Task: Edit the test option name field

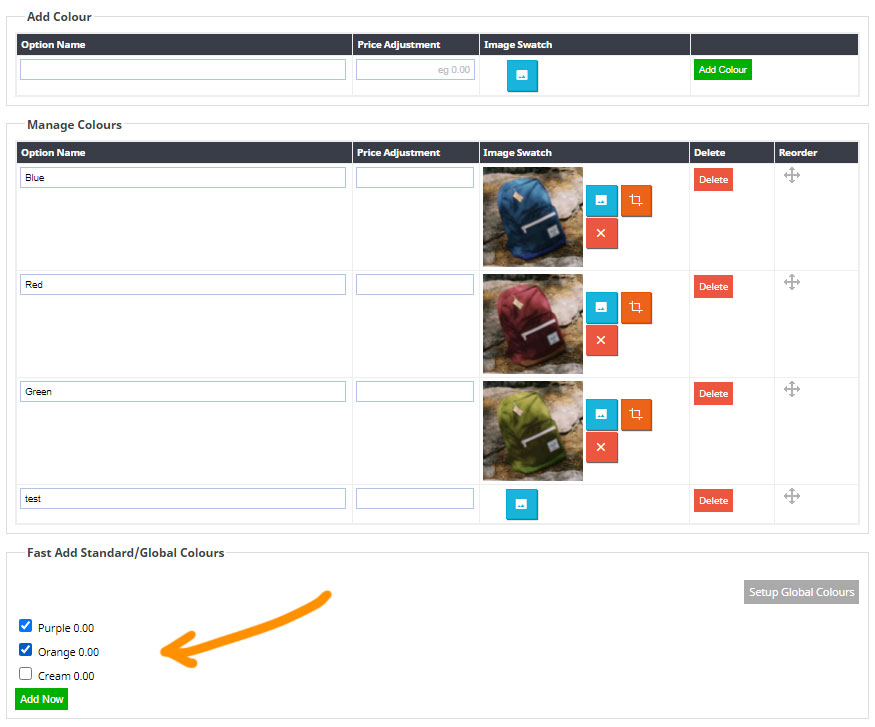Action: tap(182, 499)
